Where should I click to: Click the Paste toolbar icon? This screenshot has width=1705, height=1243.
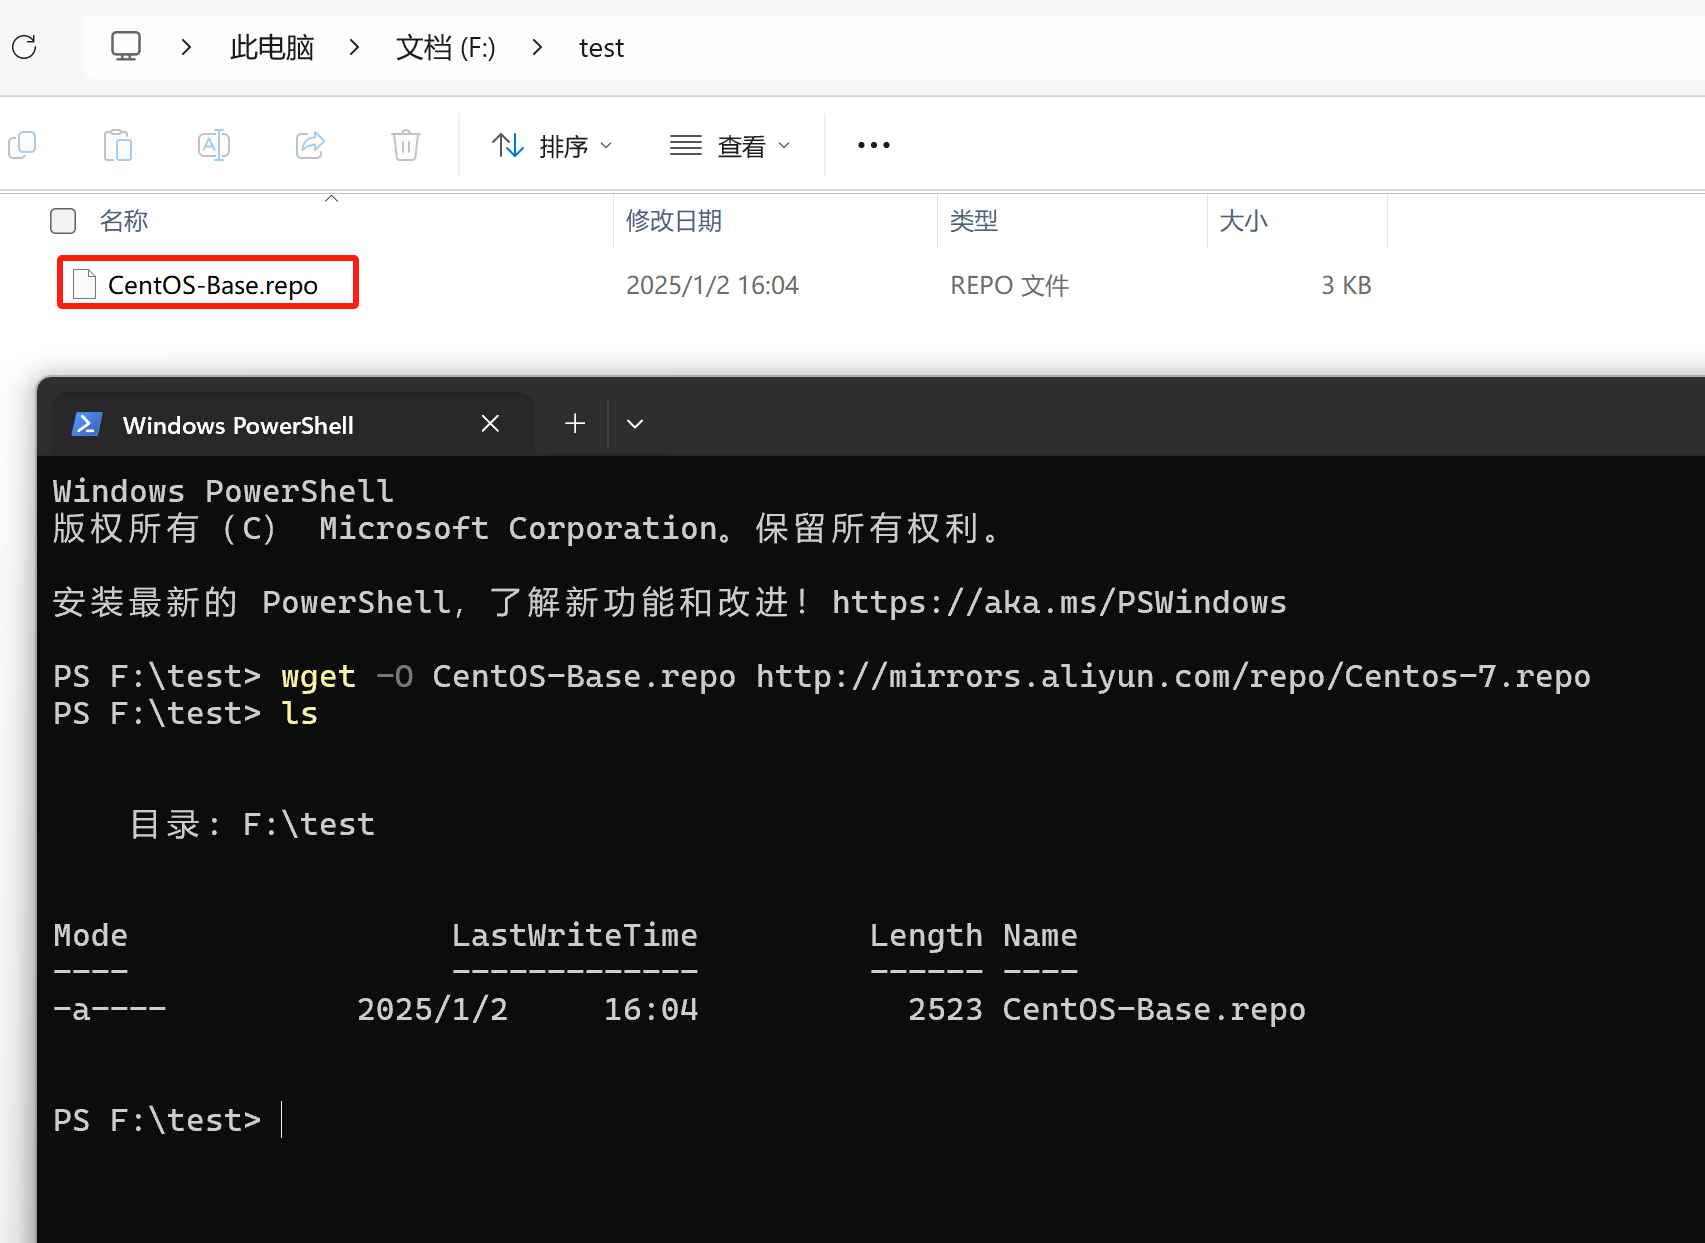point(118,146)
